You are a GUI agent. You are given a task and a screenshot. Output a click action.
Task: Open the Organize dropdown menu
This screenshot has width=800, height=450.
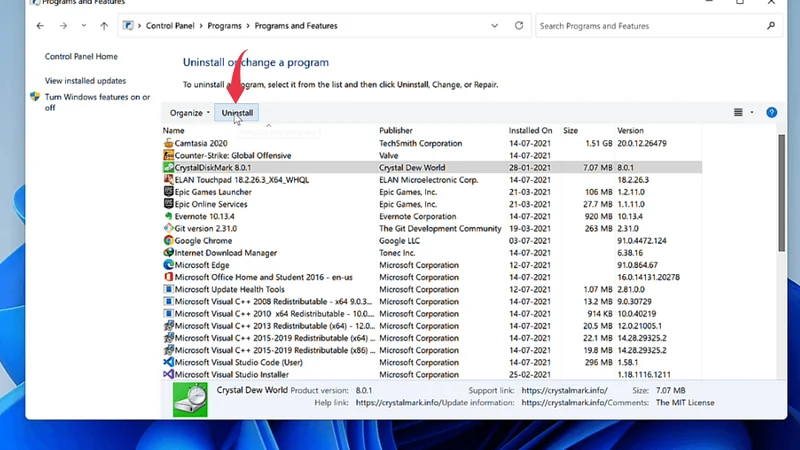(x=189, y=113)
